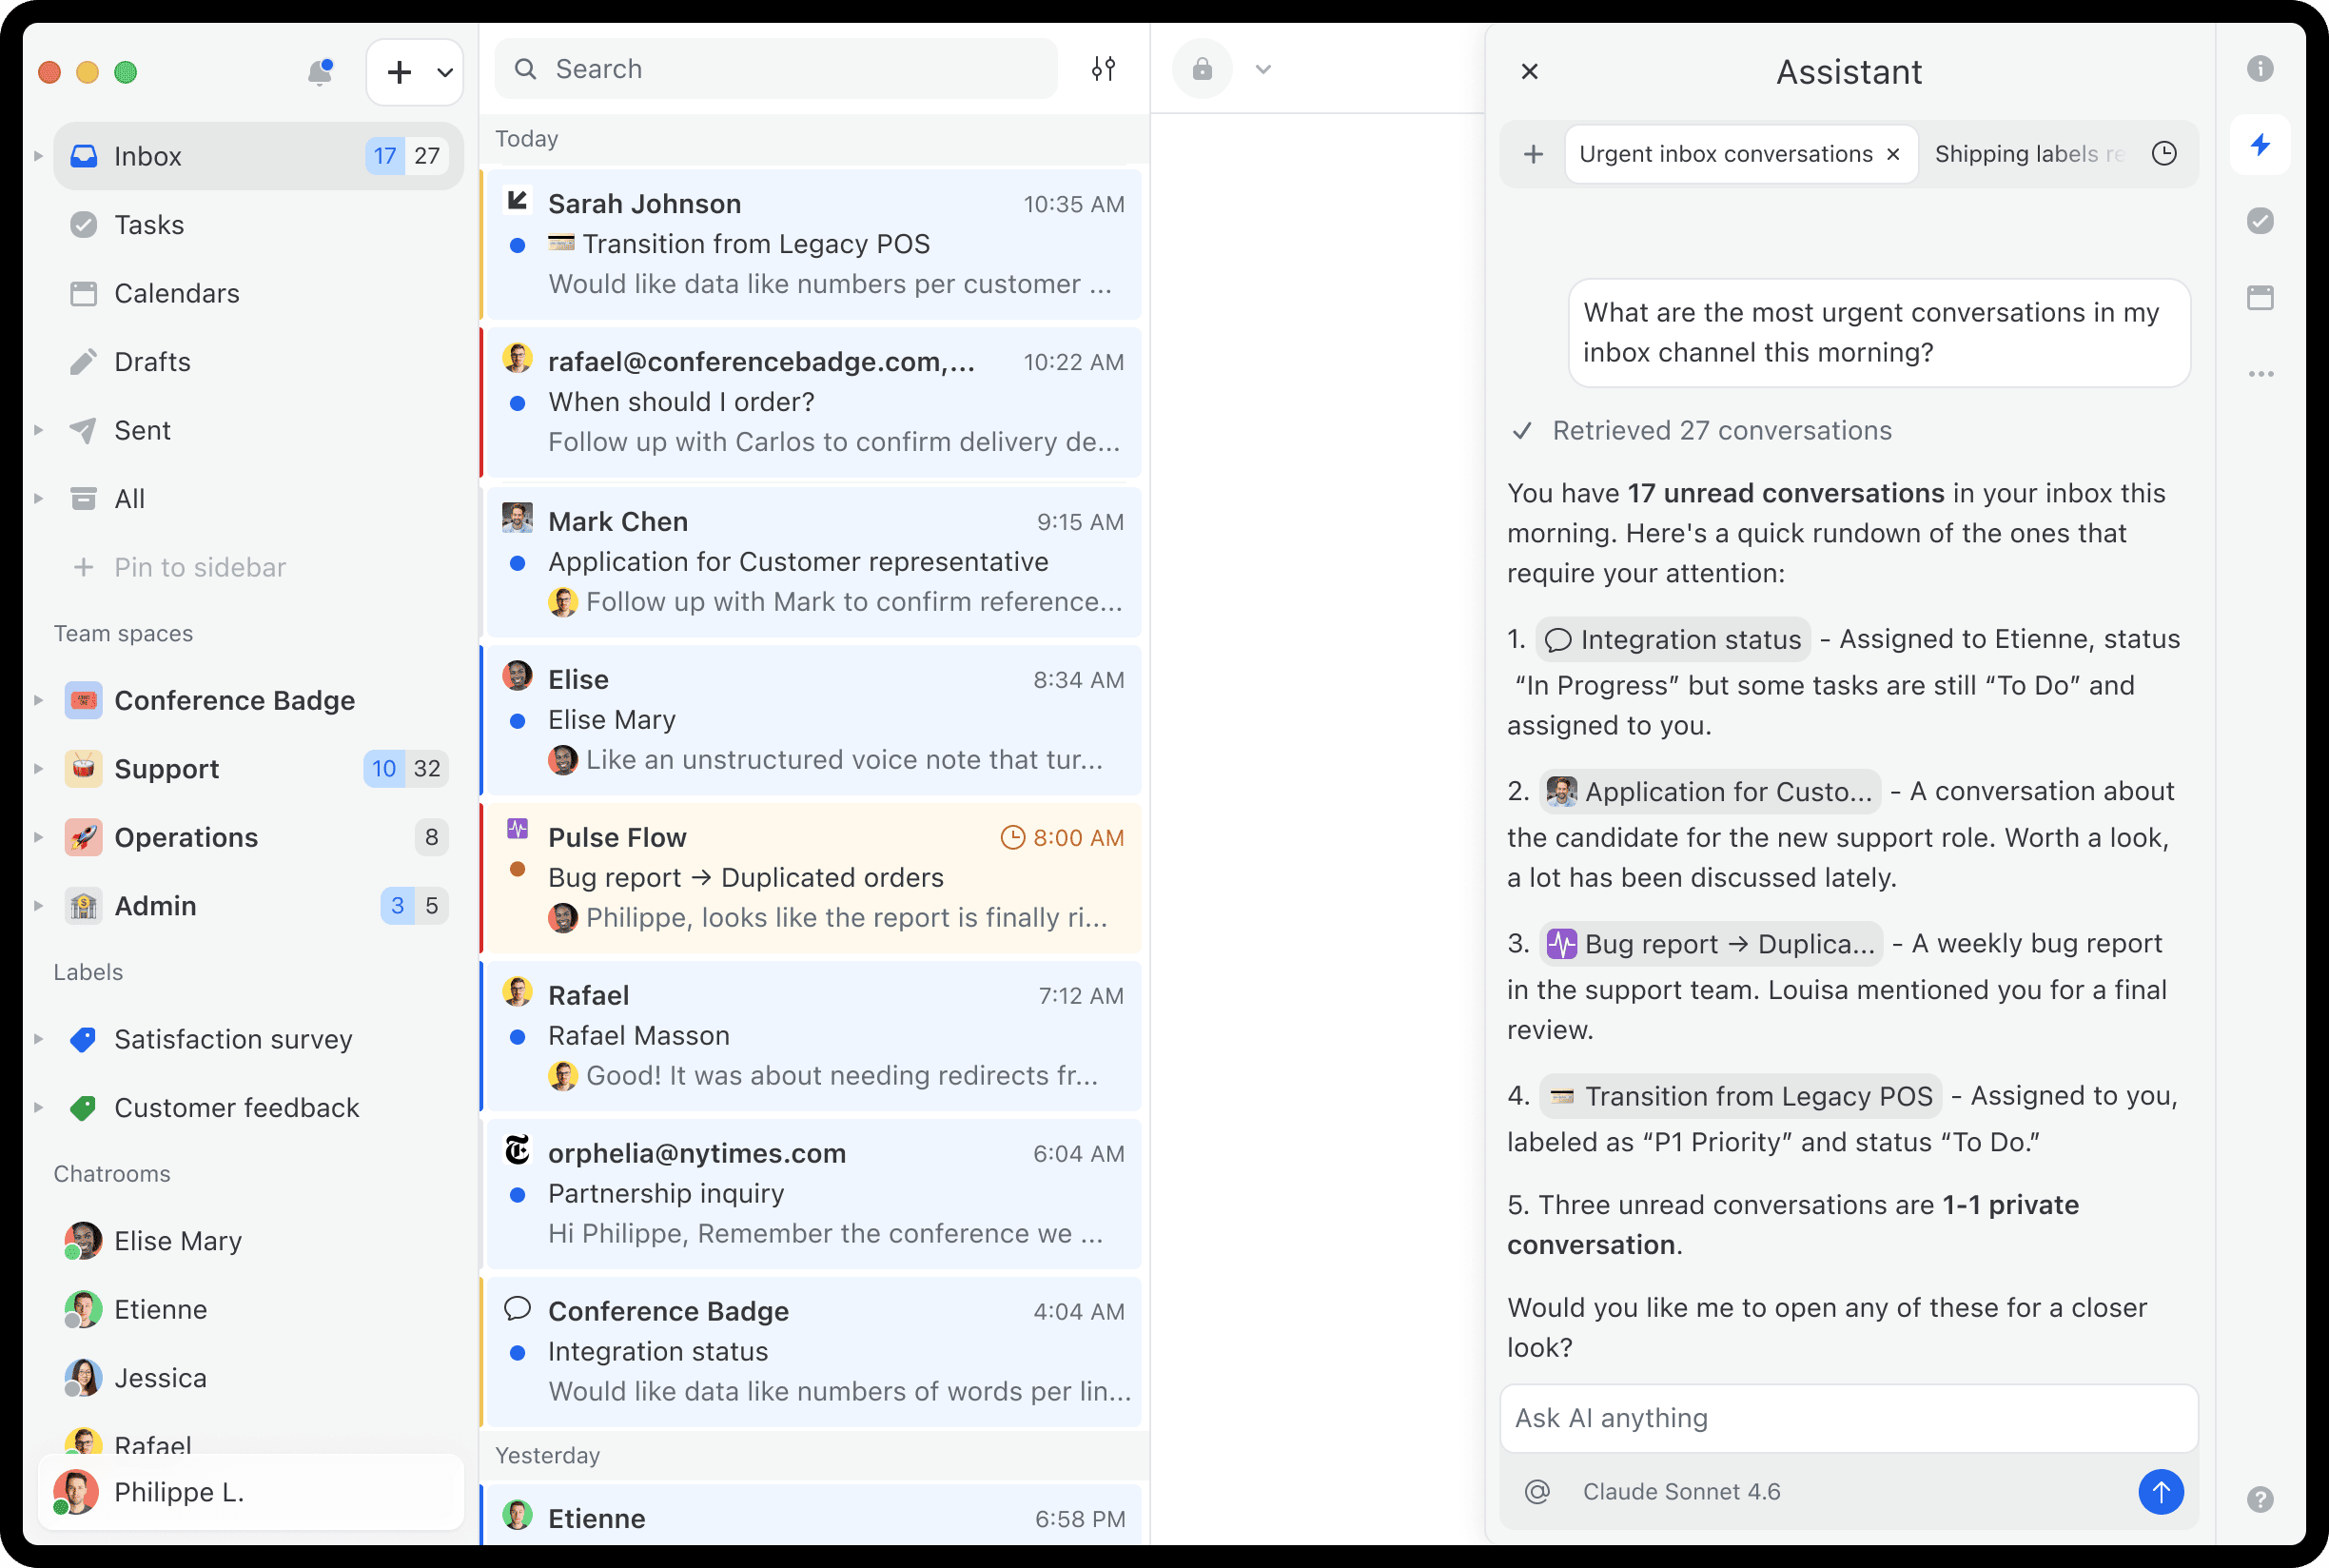This screenshot has height=1568, width=2329.
Task: Click the notifications bell icon
Action: click(320, 72)
